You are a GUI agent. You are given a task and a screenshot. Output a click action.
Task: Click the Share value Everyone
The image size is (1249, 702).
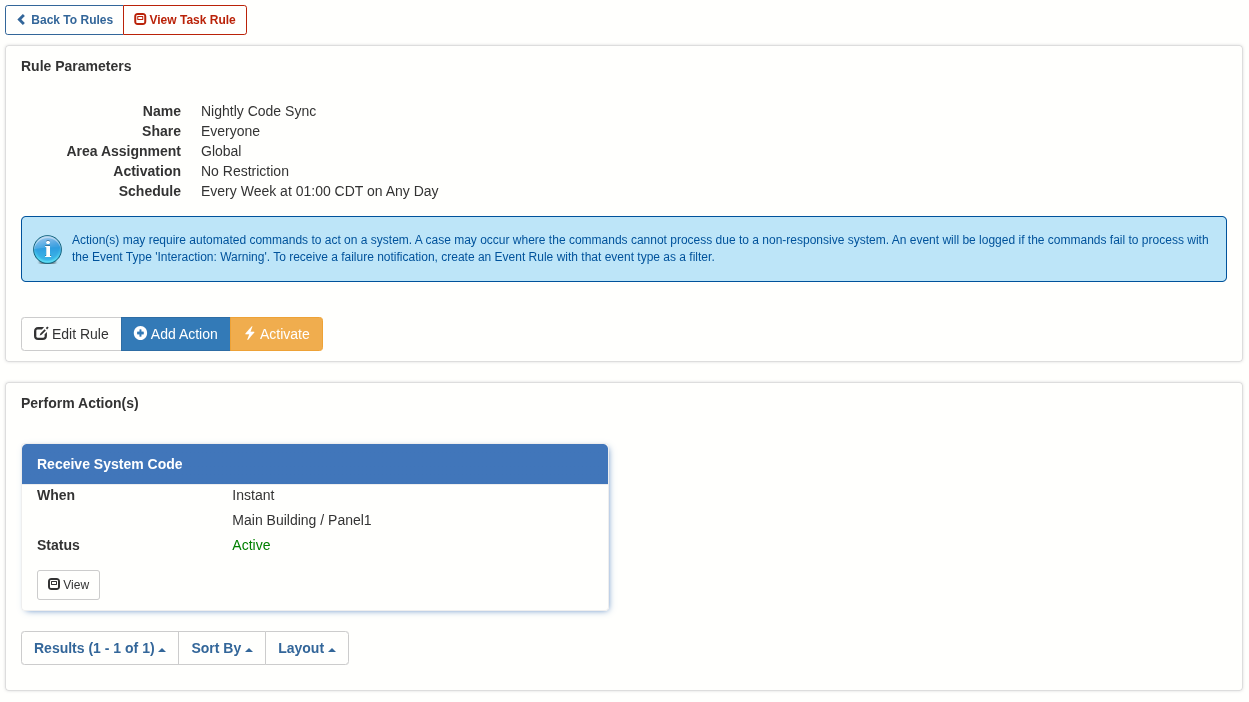pos(230,131)
